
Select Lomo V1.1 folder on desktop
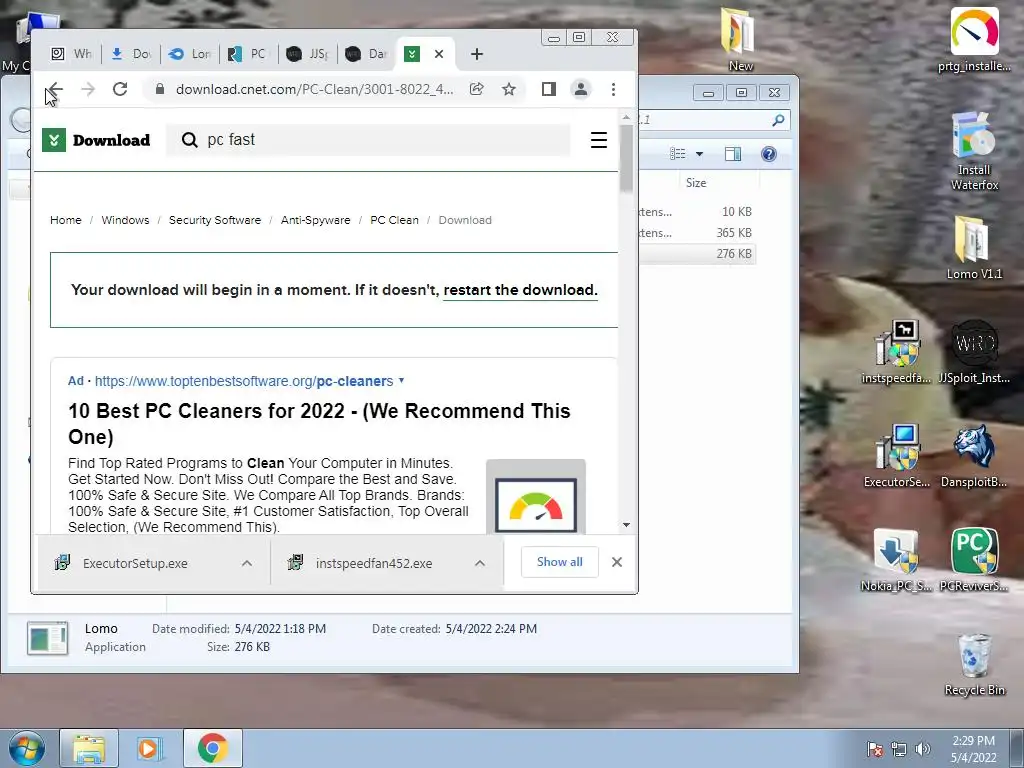click(x=974, y=248)
